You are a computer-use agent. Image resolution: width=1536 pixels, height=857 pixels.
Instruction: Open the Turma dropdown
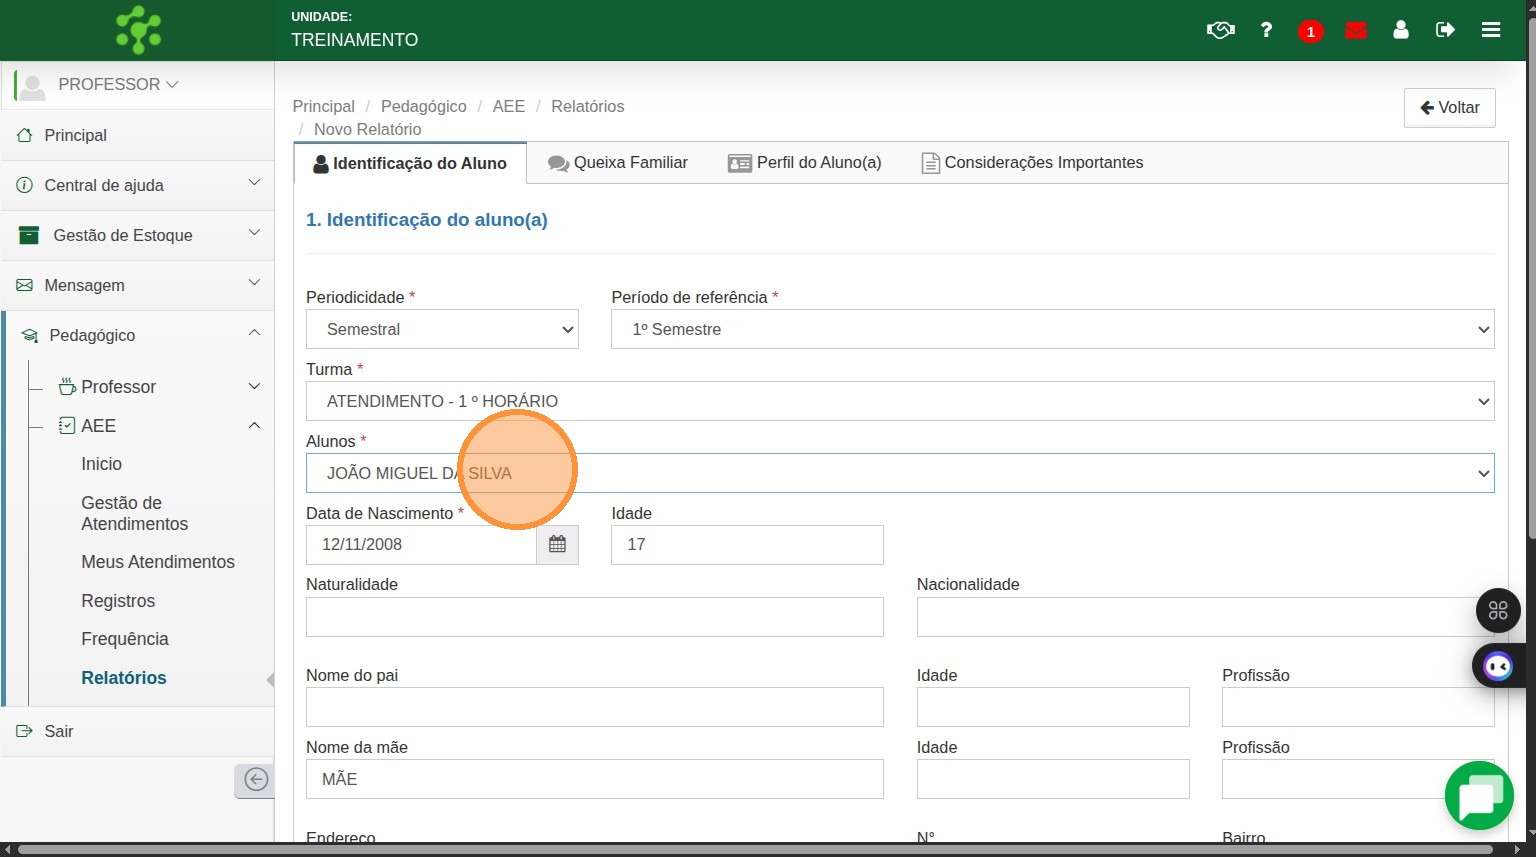[x=900, y=401]
